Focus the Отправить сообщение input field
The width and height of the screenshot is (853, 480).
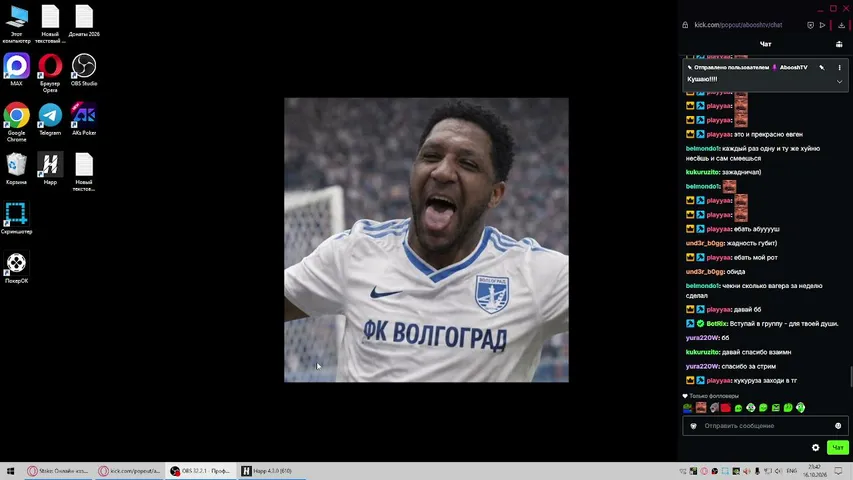765,426
